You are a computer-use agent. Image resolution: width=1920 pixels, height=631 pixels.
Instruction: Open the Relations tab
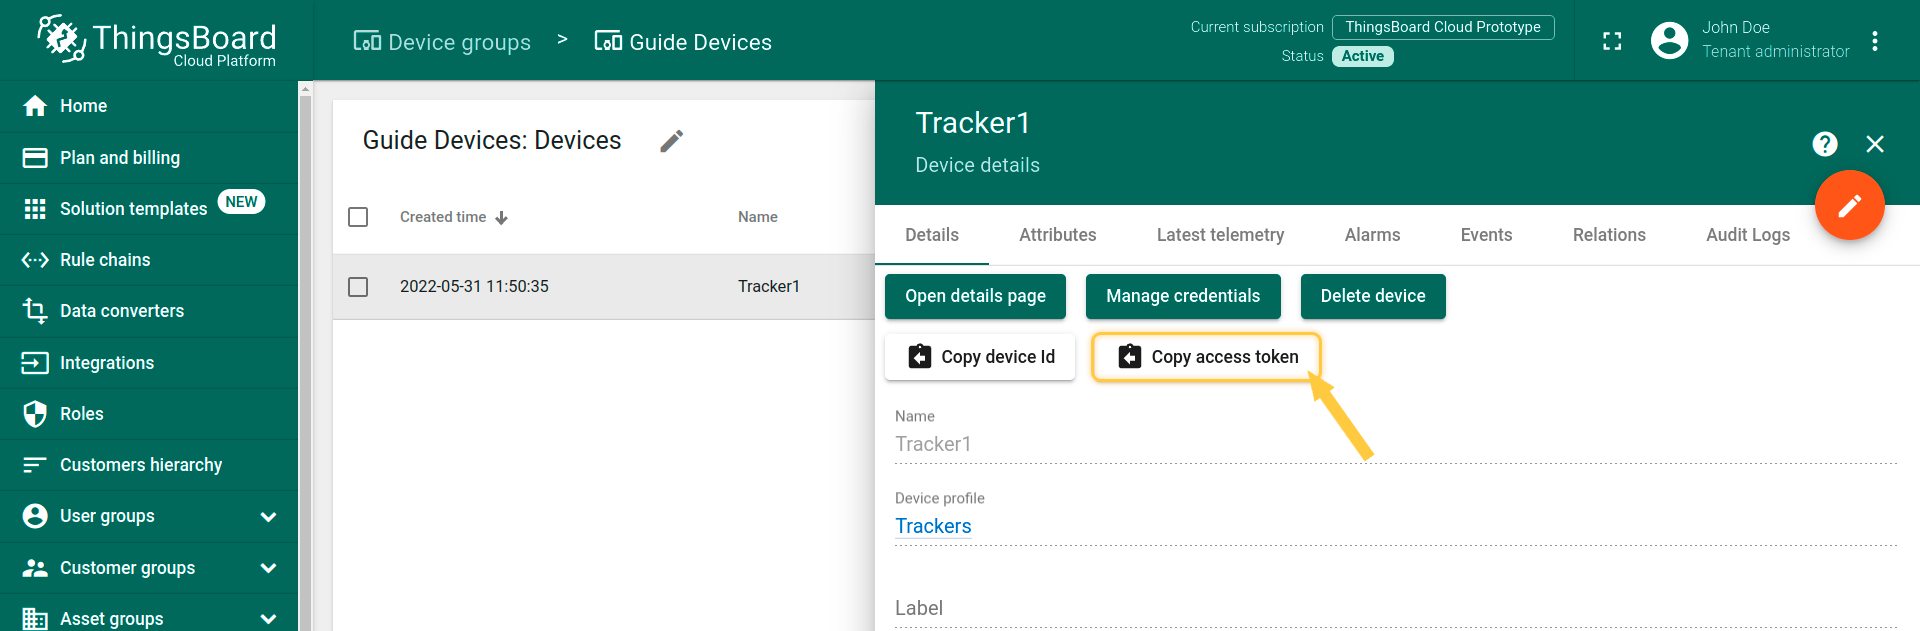coord(1609,235)
